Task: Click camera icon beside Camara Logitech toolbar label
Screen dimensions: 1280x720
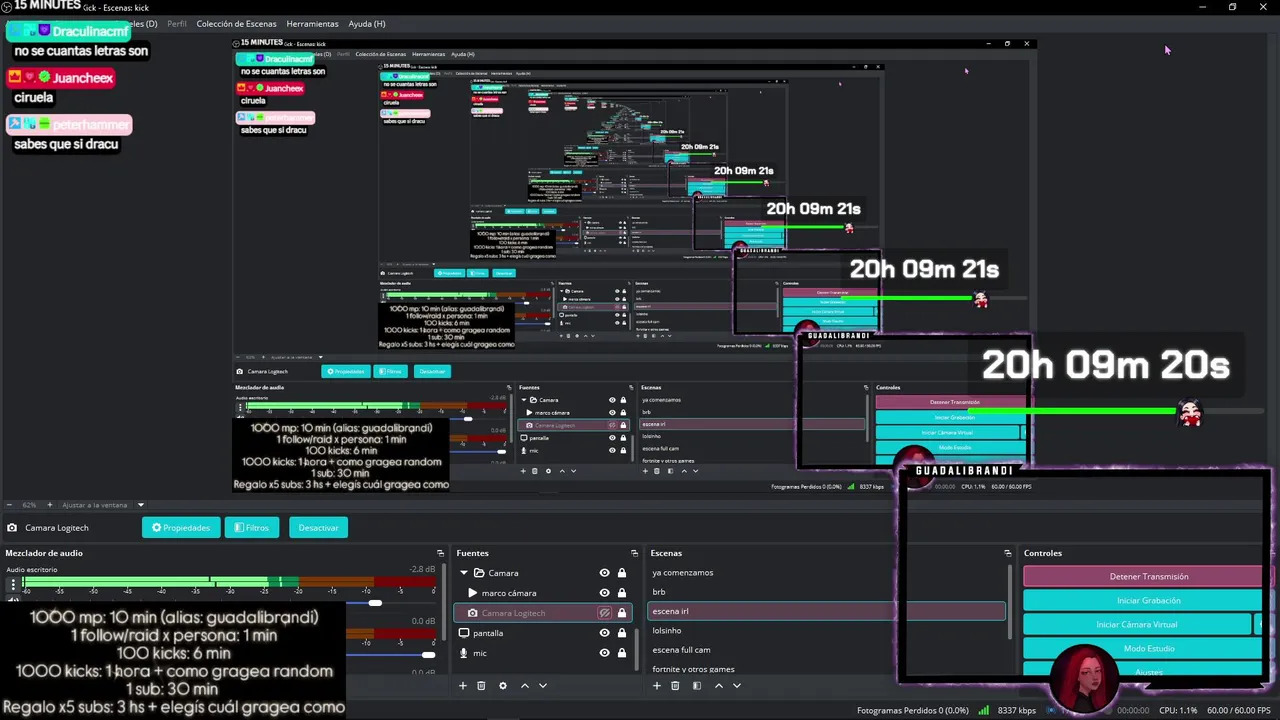Action: point(12,528)
